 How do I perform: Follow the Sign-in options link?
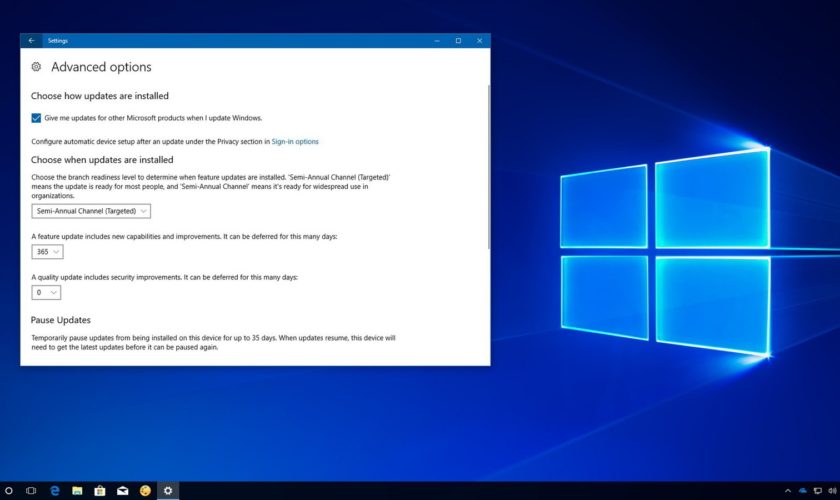click(295, 142)
